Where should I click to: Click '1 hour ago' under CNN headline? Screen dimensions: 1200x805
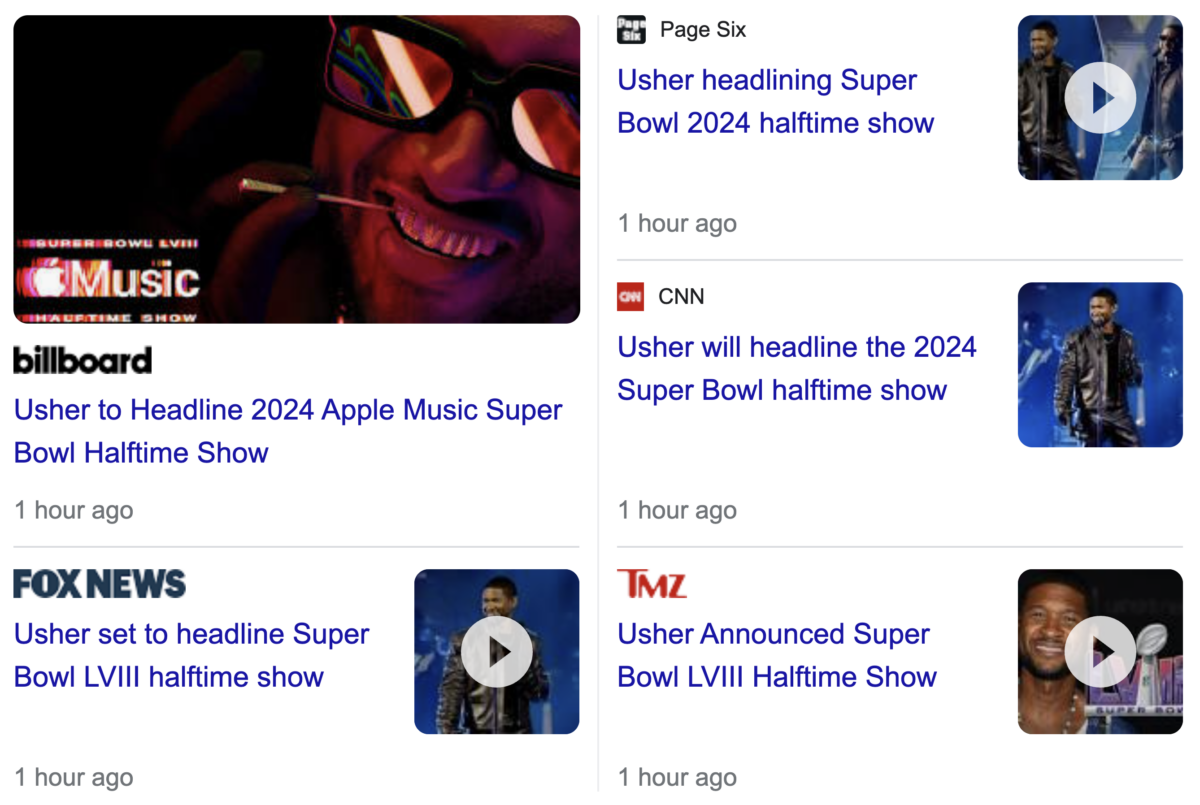[x=677, y=510]
